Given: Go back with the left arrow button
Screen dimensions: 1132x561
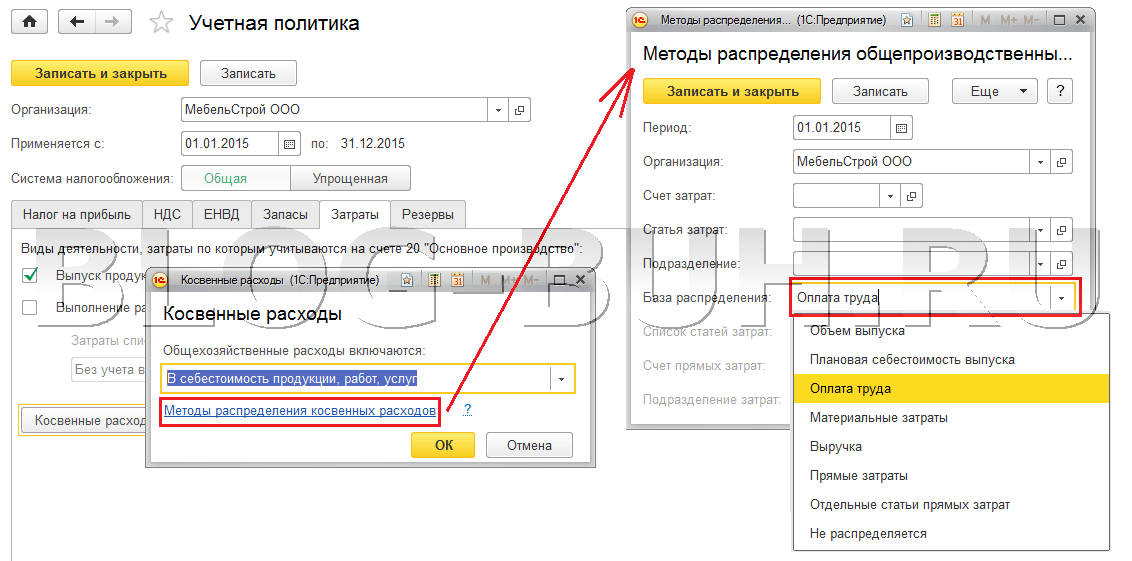Looking at the screenshot, I should 78,22.
